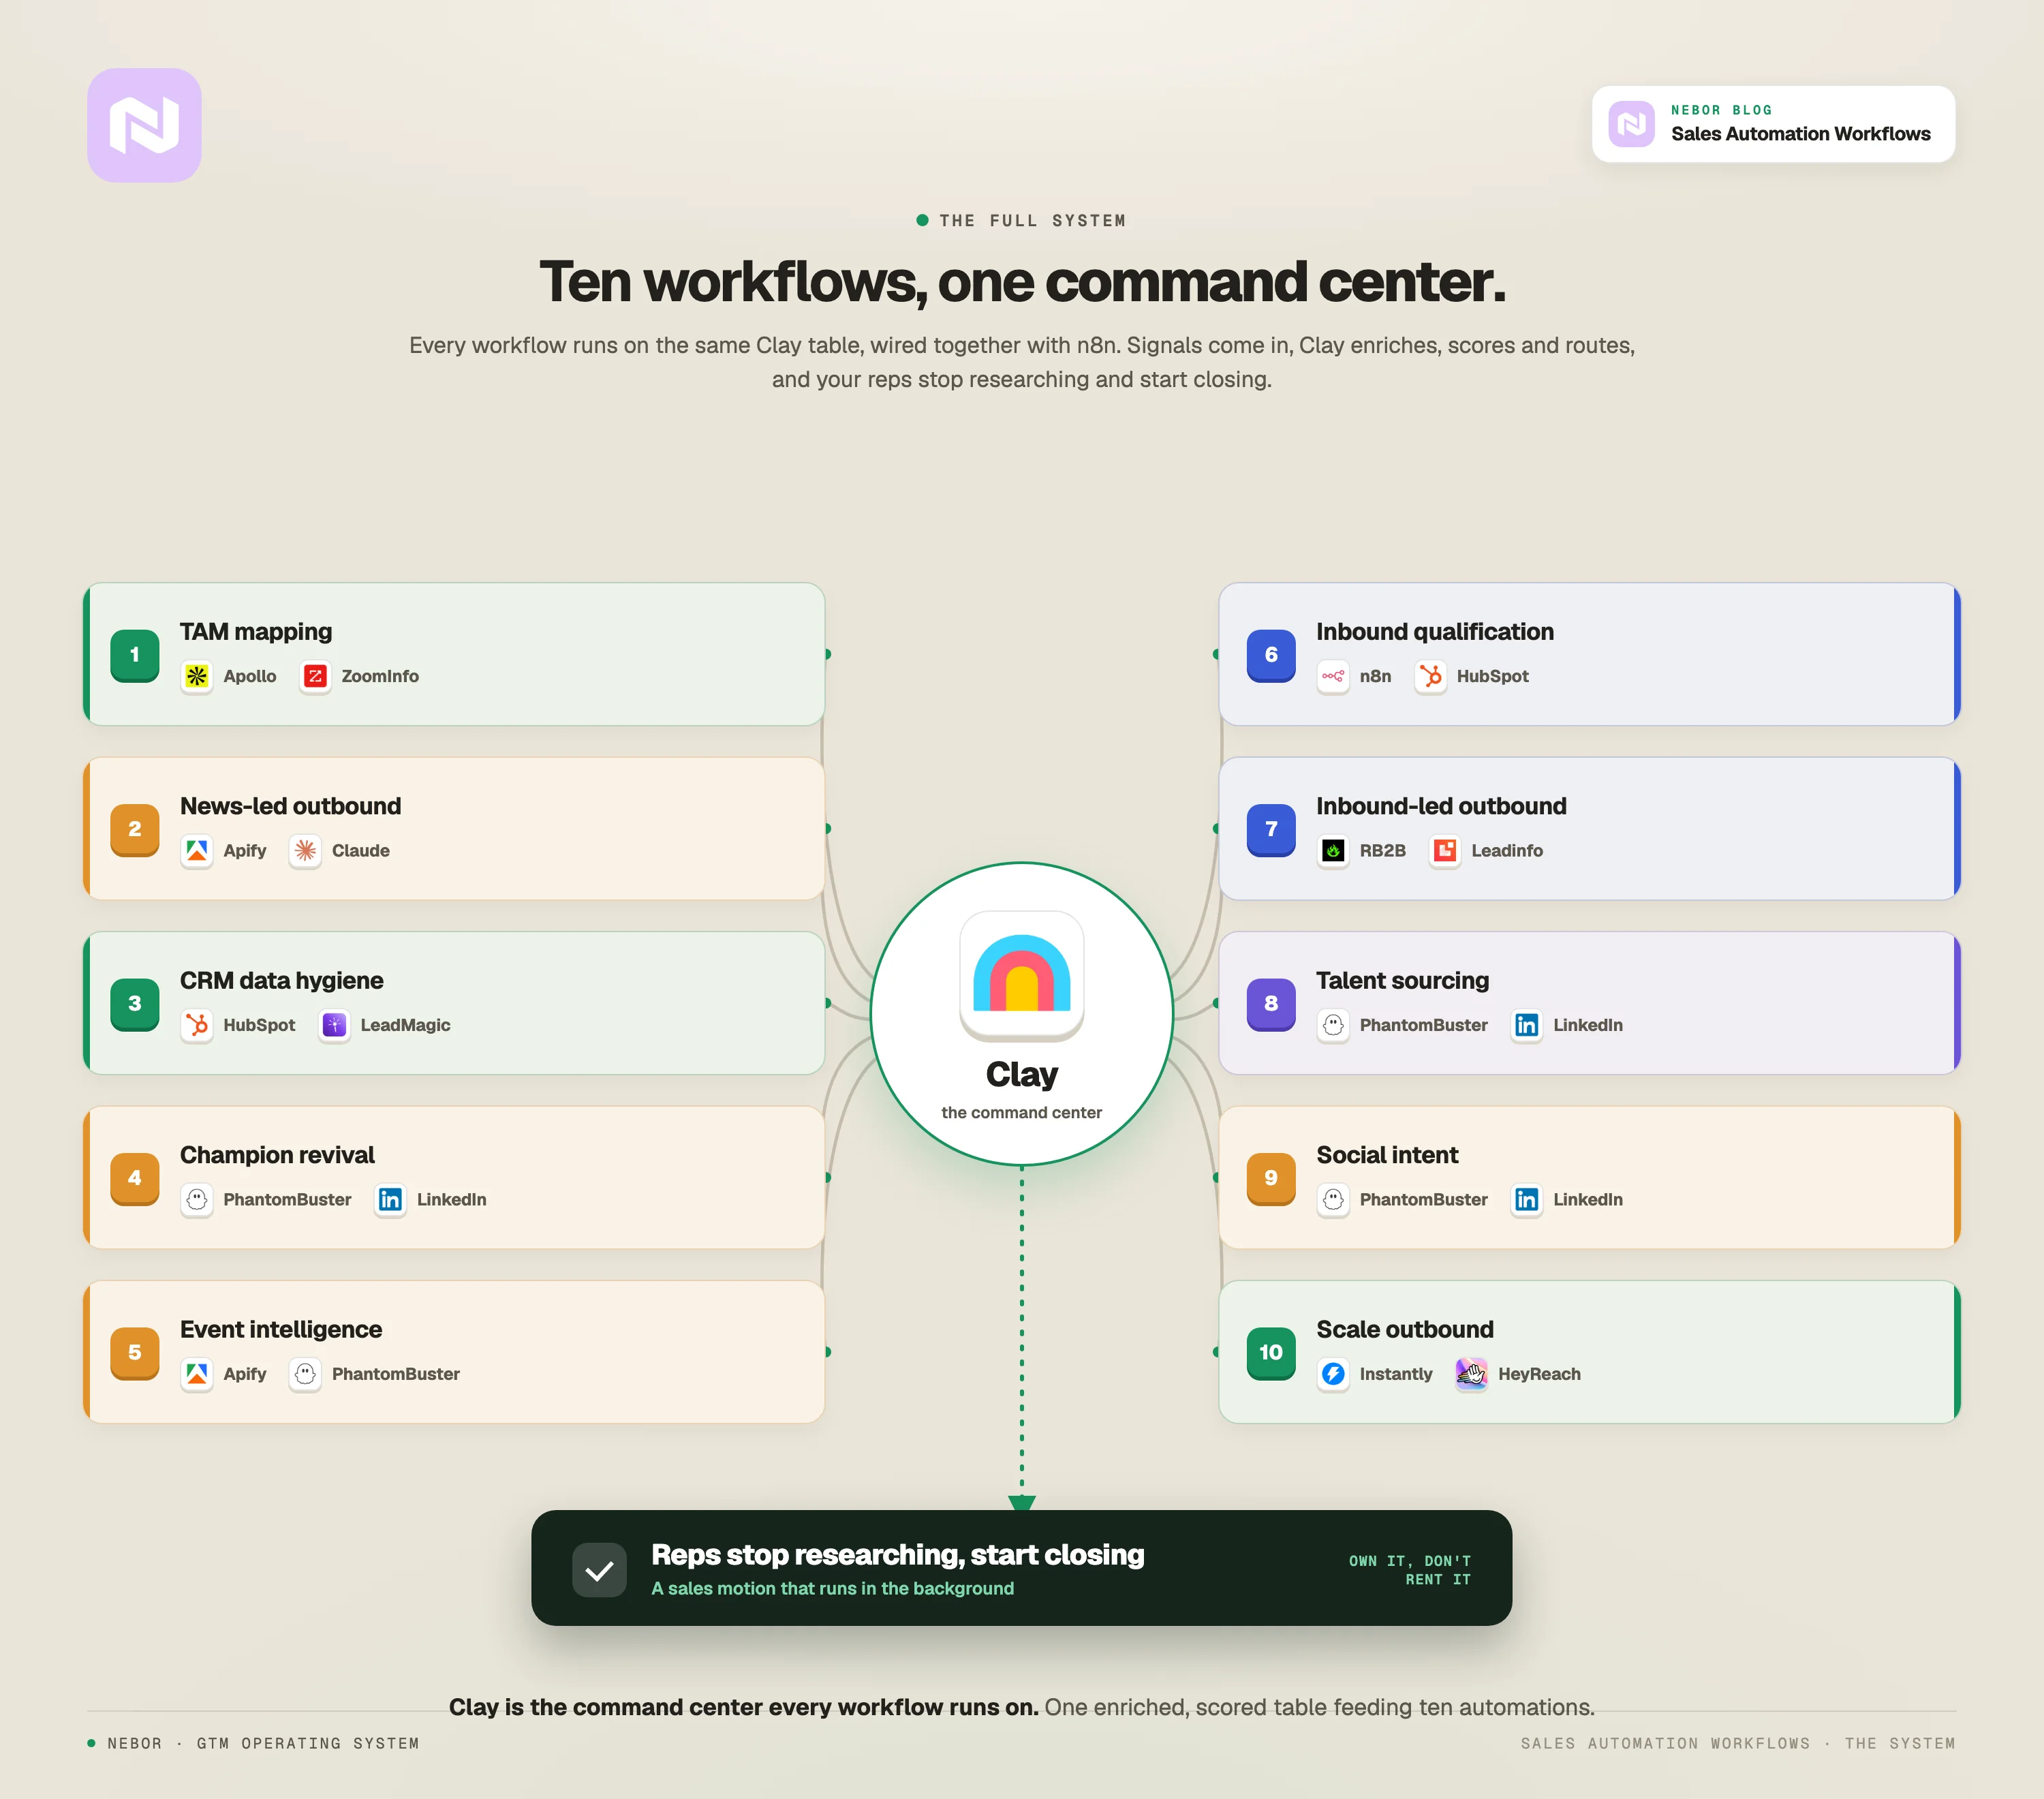Viewport: 2044px width, 1799px height.
Task: Click the ZoomInfo icon in TAM mapping
Action: click(315, 677)
